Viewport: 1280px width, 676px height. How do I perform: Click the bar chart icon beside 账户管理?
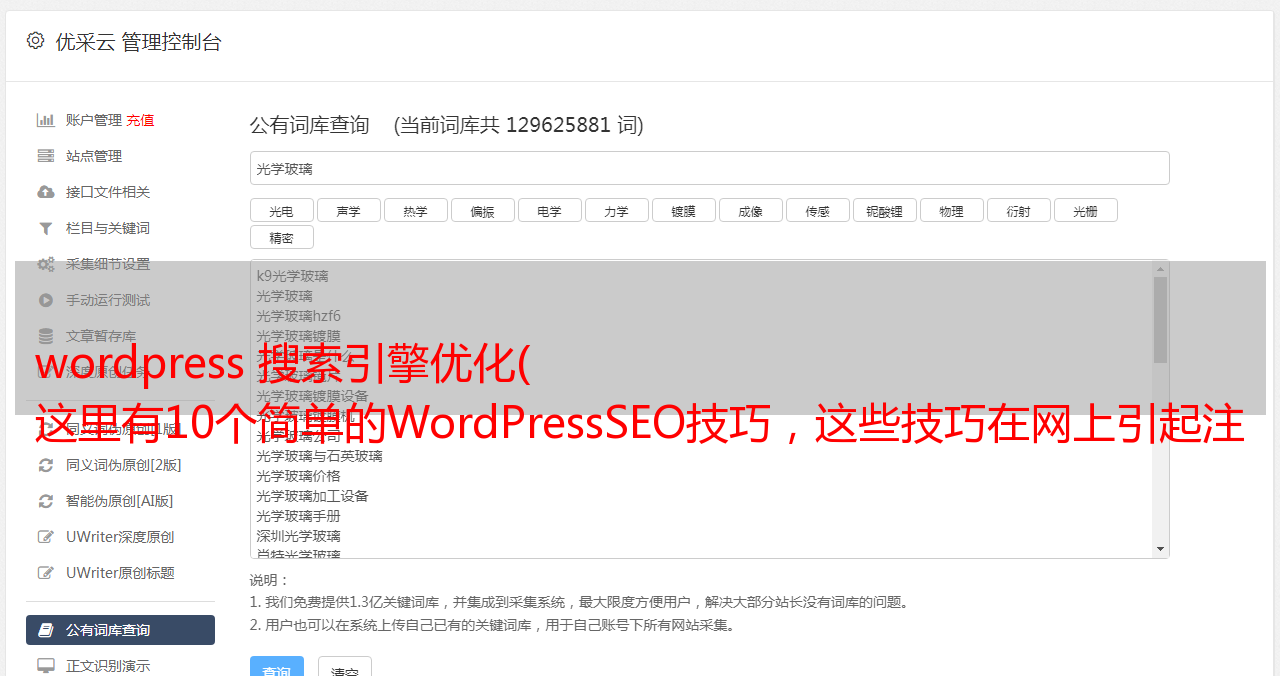pos(46,120)
